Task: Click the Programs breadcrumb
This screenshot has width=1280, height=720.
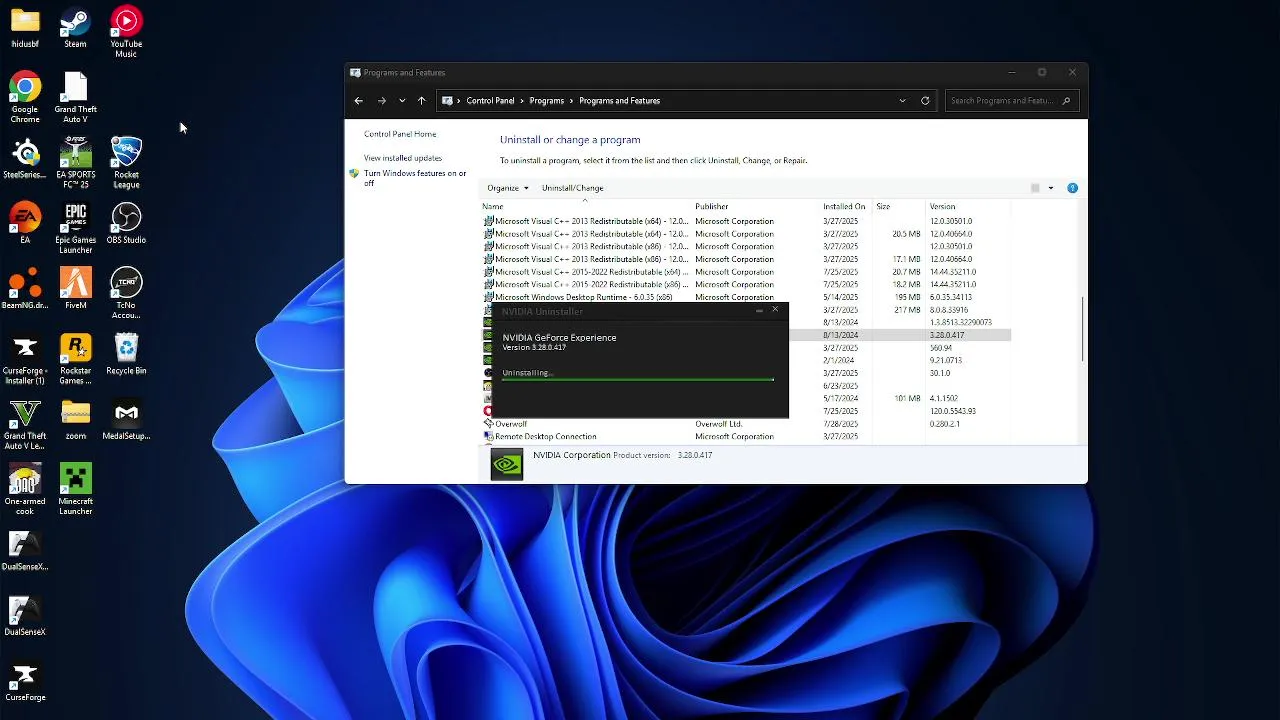Action: point(547,100)
